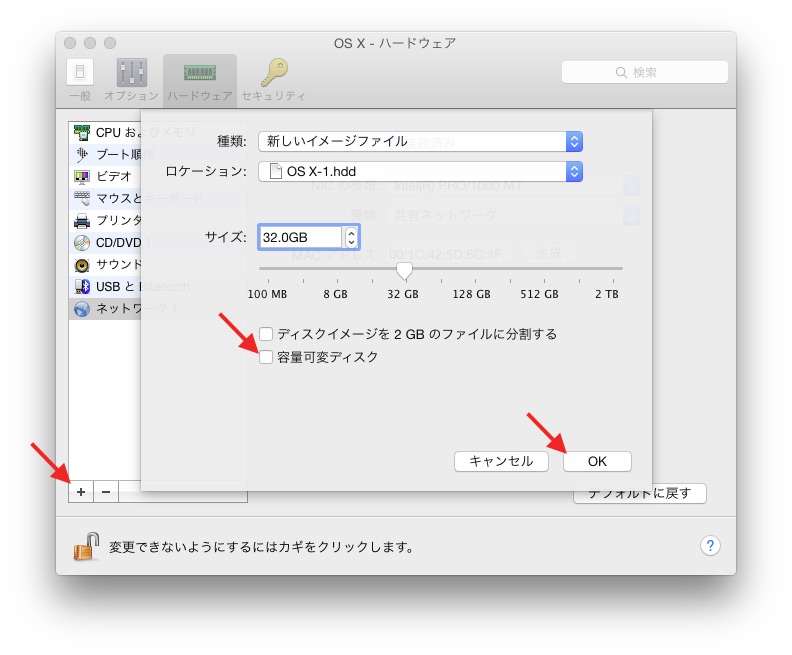Confirm the dialog with OK
Image resolution: width=792 pixels, height=655 pixels.
pyautogui.click(x=597, y=461)
